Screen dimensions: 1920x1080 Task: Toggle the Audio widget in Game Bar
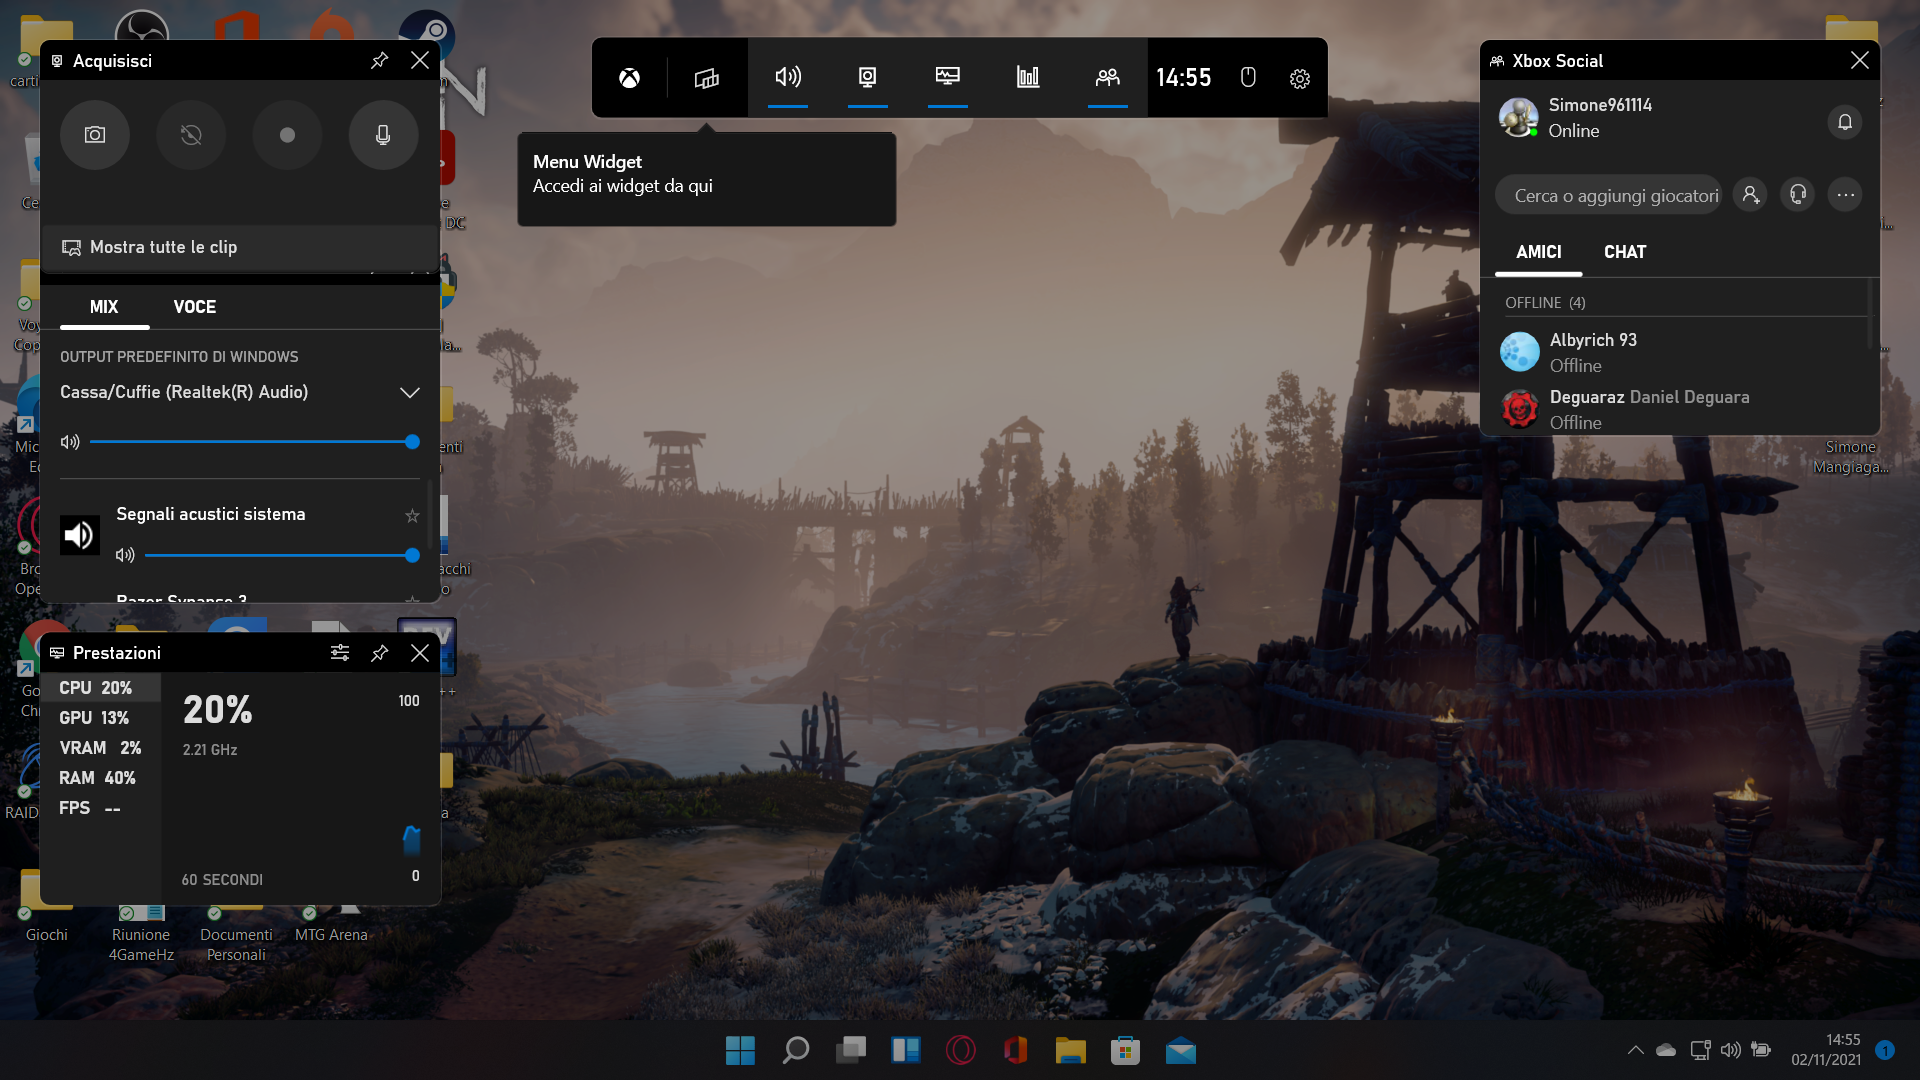click(788, 77)
